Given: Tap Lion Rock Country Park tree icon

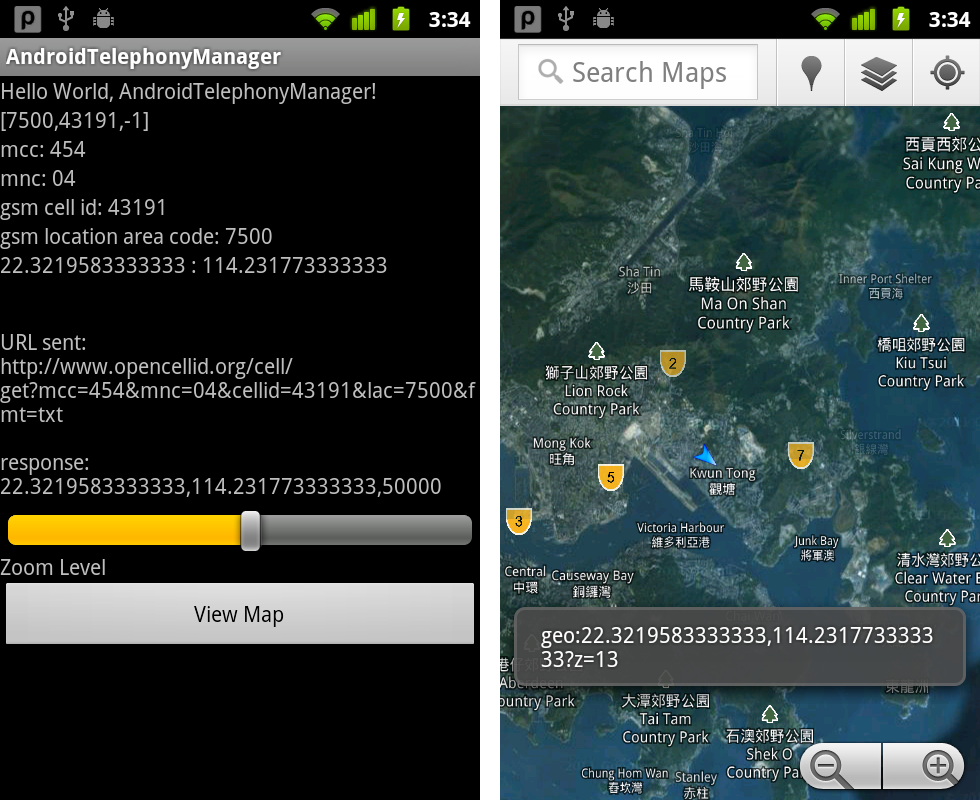Looking at the screenshot, I should tap(596, 351).
